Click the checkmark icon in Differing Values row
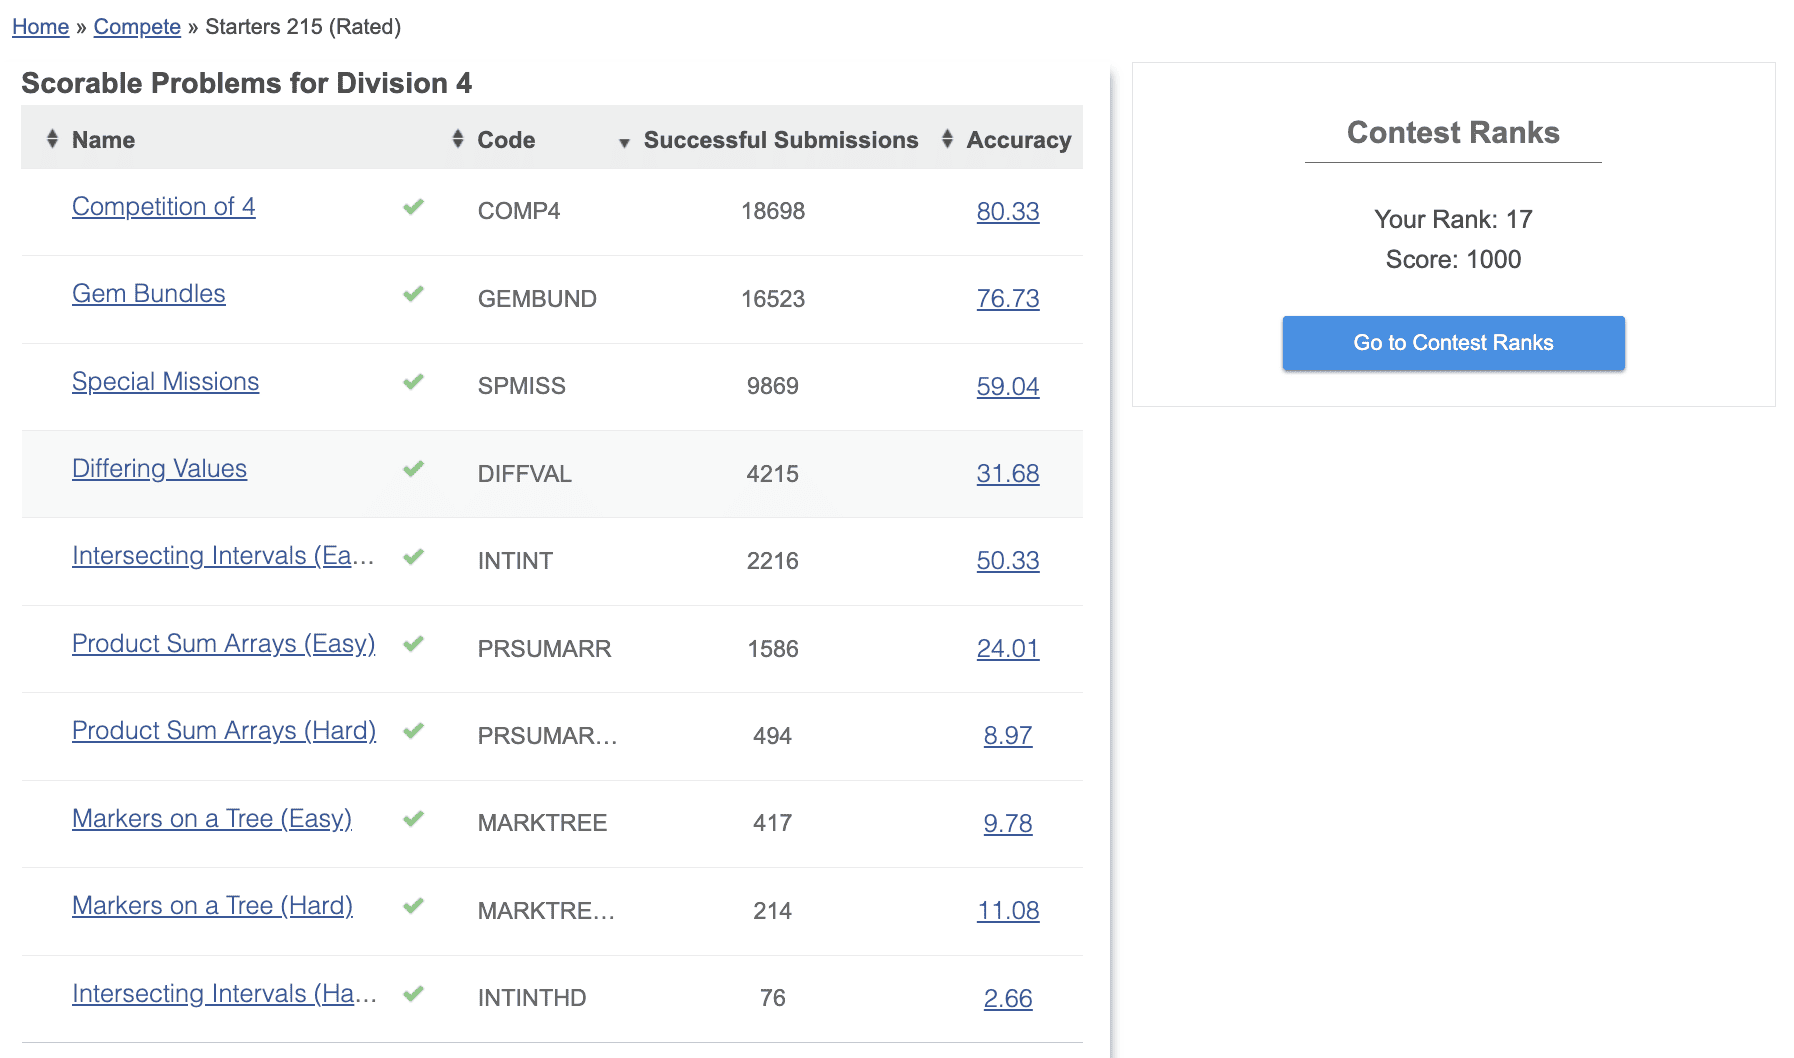This screenshot has height=1058, width=1794. (x=413, y=469)
